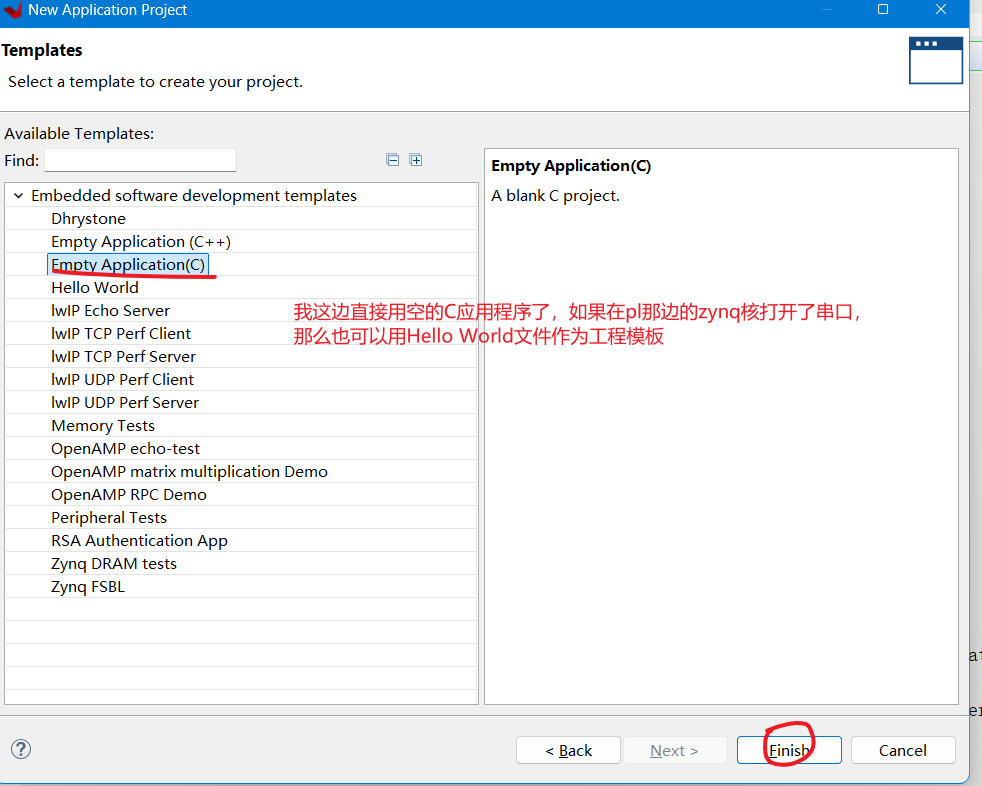The image size is (982, 786).
Task: Pick RSA Authentication App template
Action: (x=139, y=540)
